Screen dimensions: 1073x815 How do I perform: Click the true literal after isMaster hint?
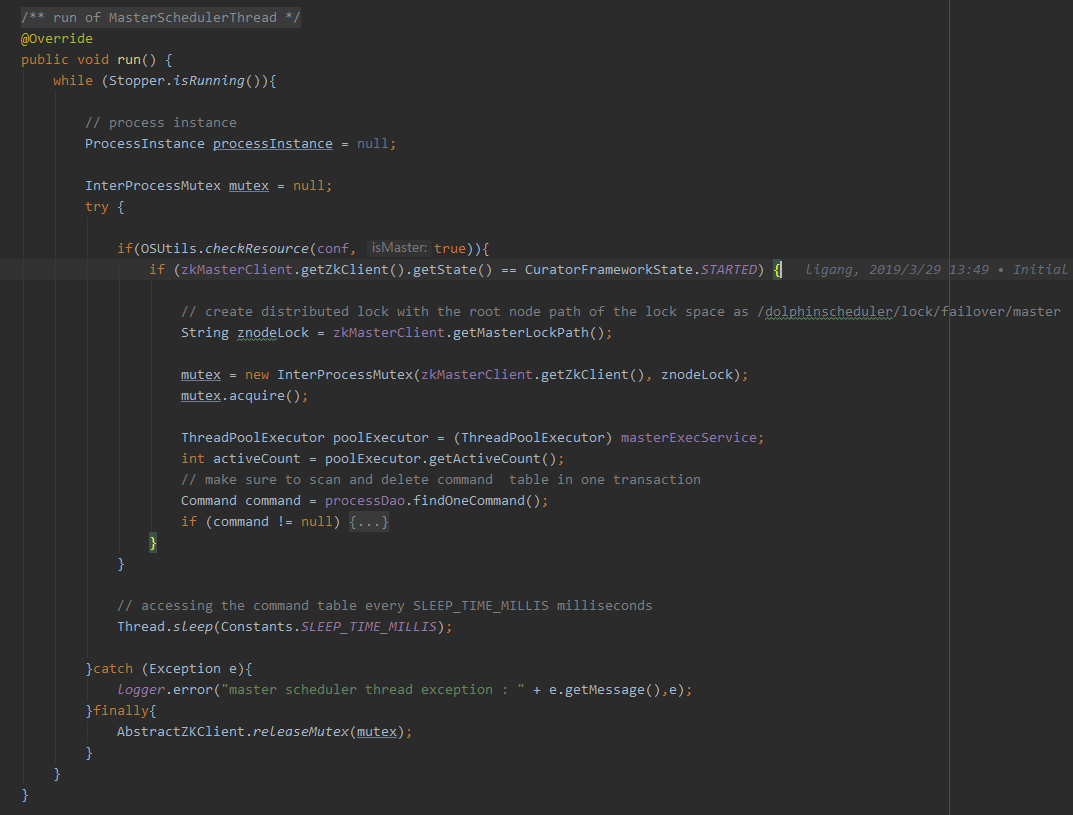pos(450,248)
